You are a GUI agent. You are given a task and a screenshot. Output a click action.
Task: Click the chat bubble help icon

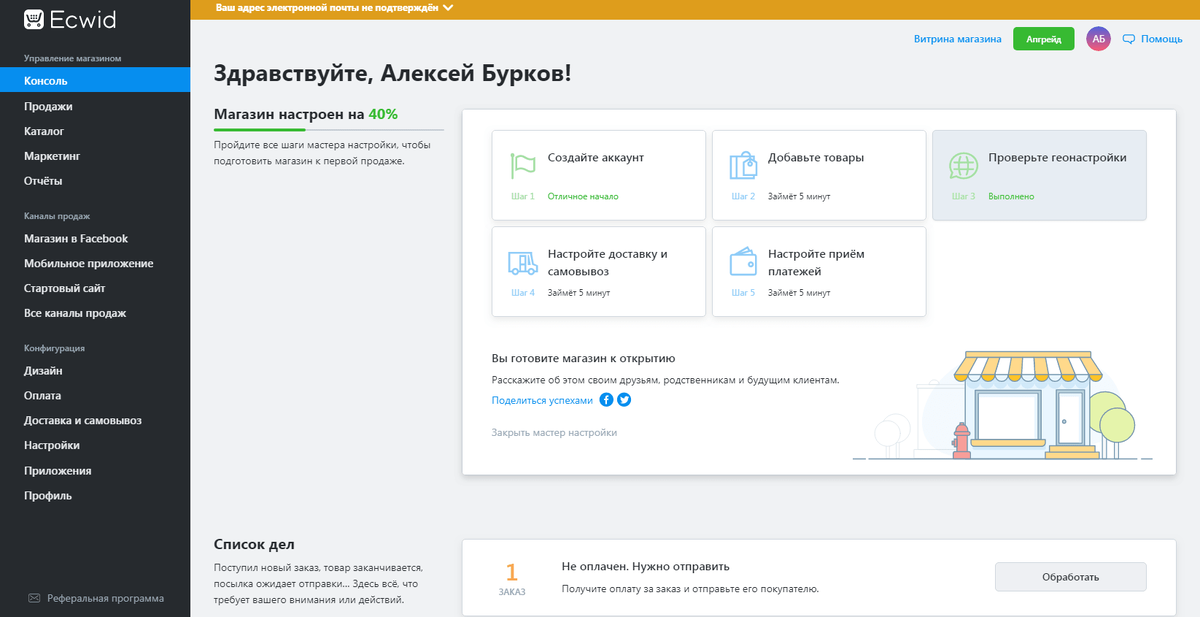pos(1129,39)
